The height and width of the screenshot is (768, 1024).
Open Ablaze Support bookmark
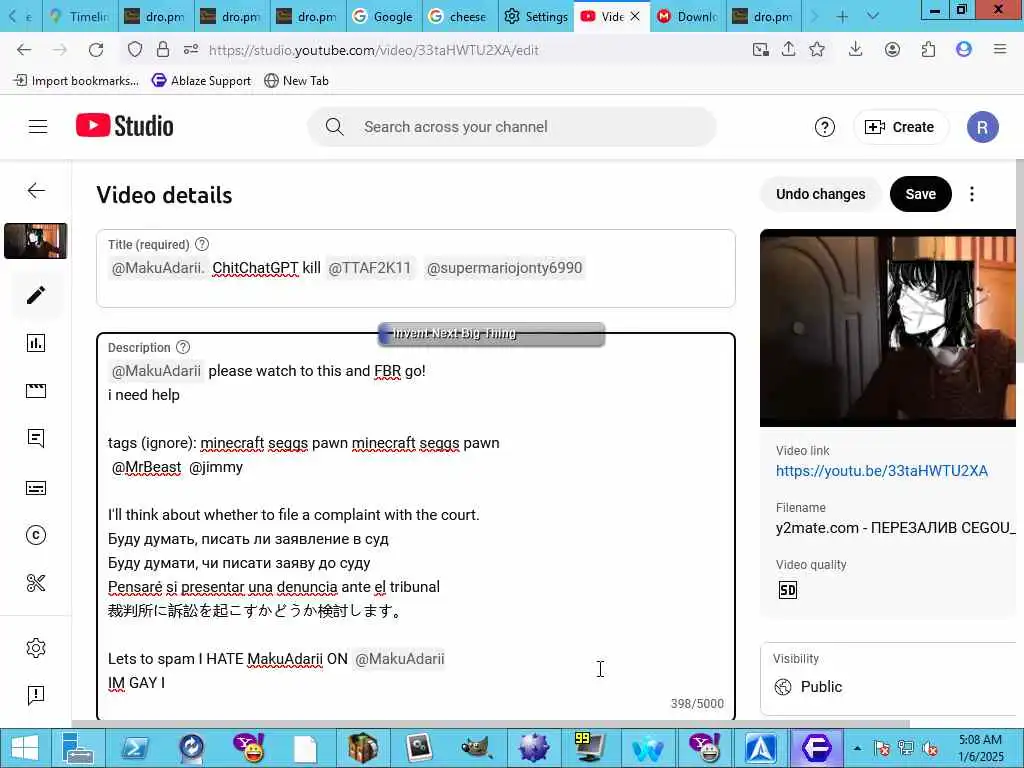201,80
